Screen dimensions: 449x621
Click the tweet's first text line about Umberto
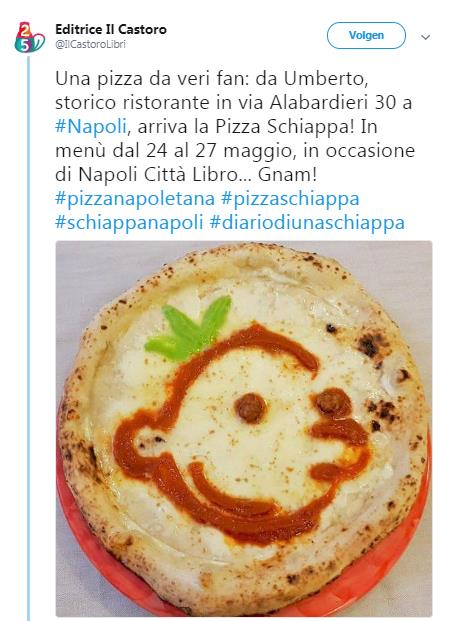point(212,79)
